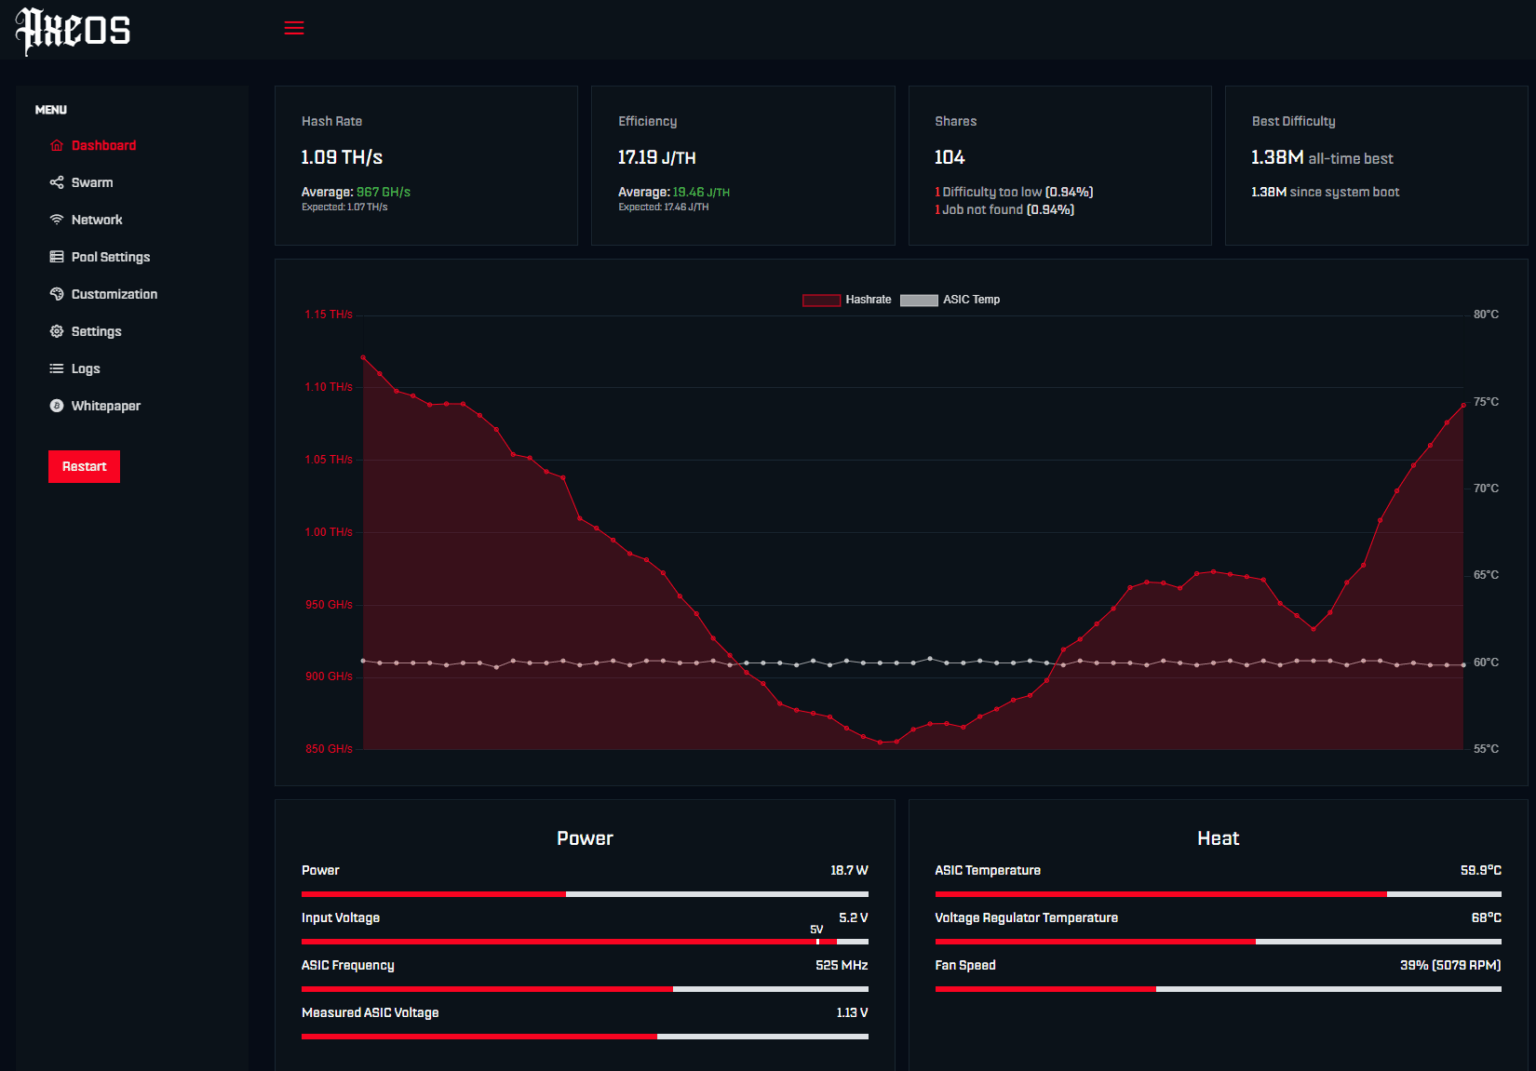Select the Pool Settings menu entry
This screenshot has width=1536, height=1071.
click(x=110, y=256)
